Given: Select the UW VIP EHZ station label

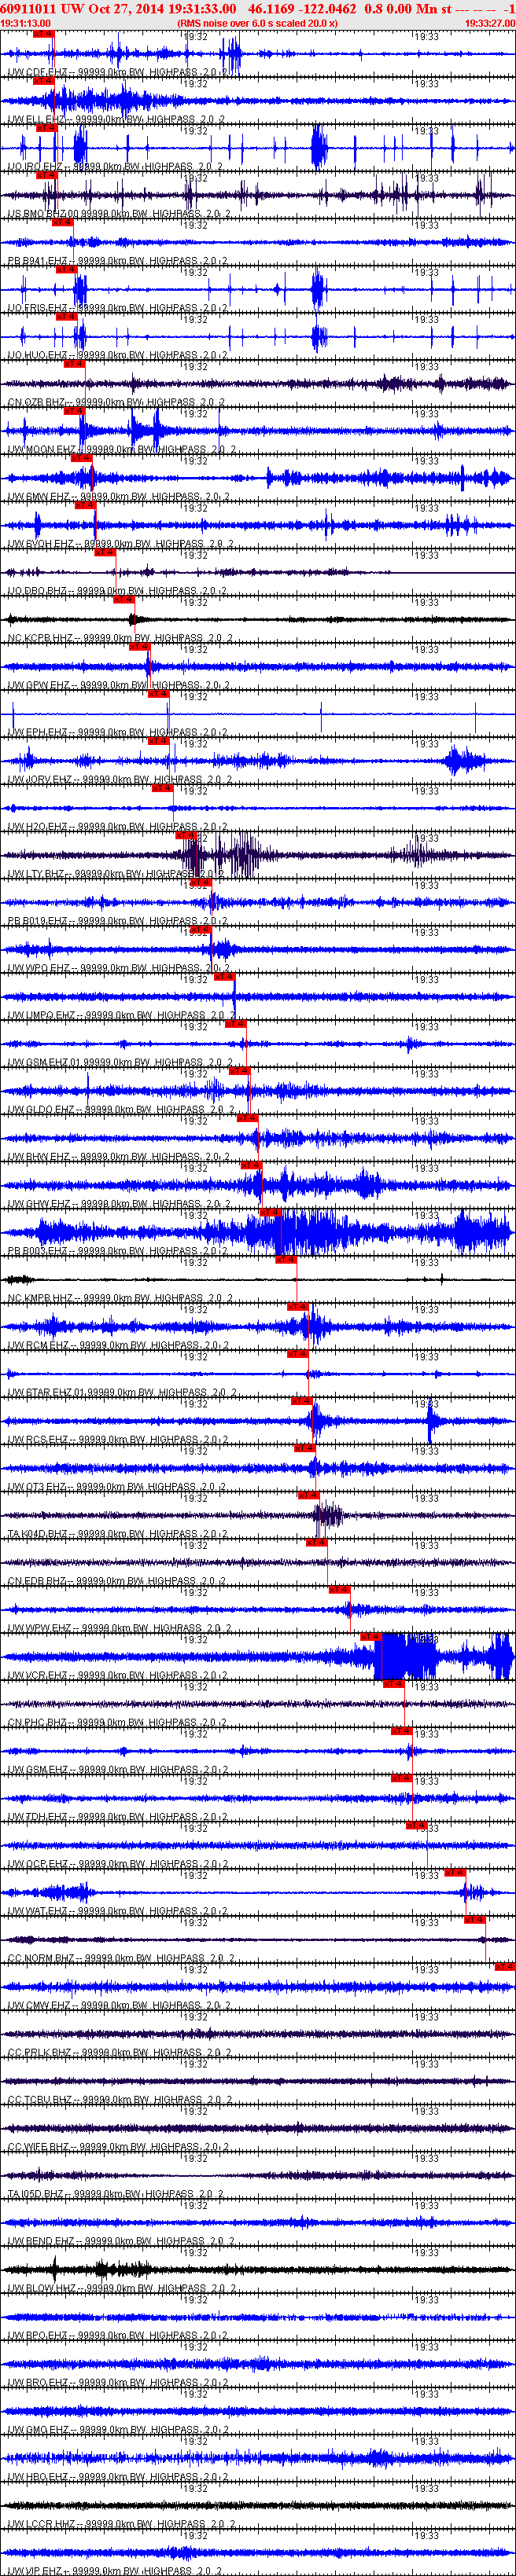Looking at the screenshot, I should coord(115,2571).
